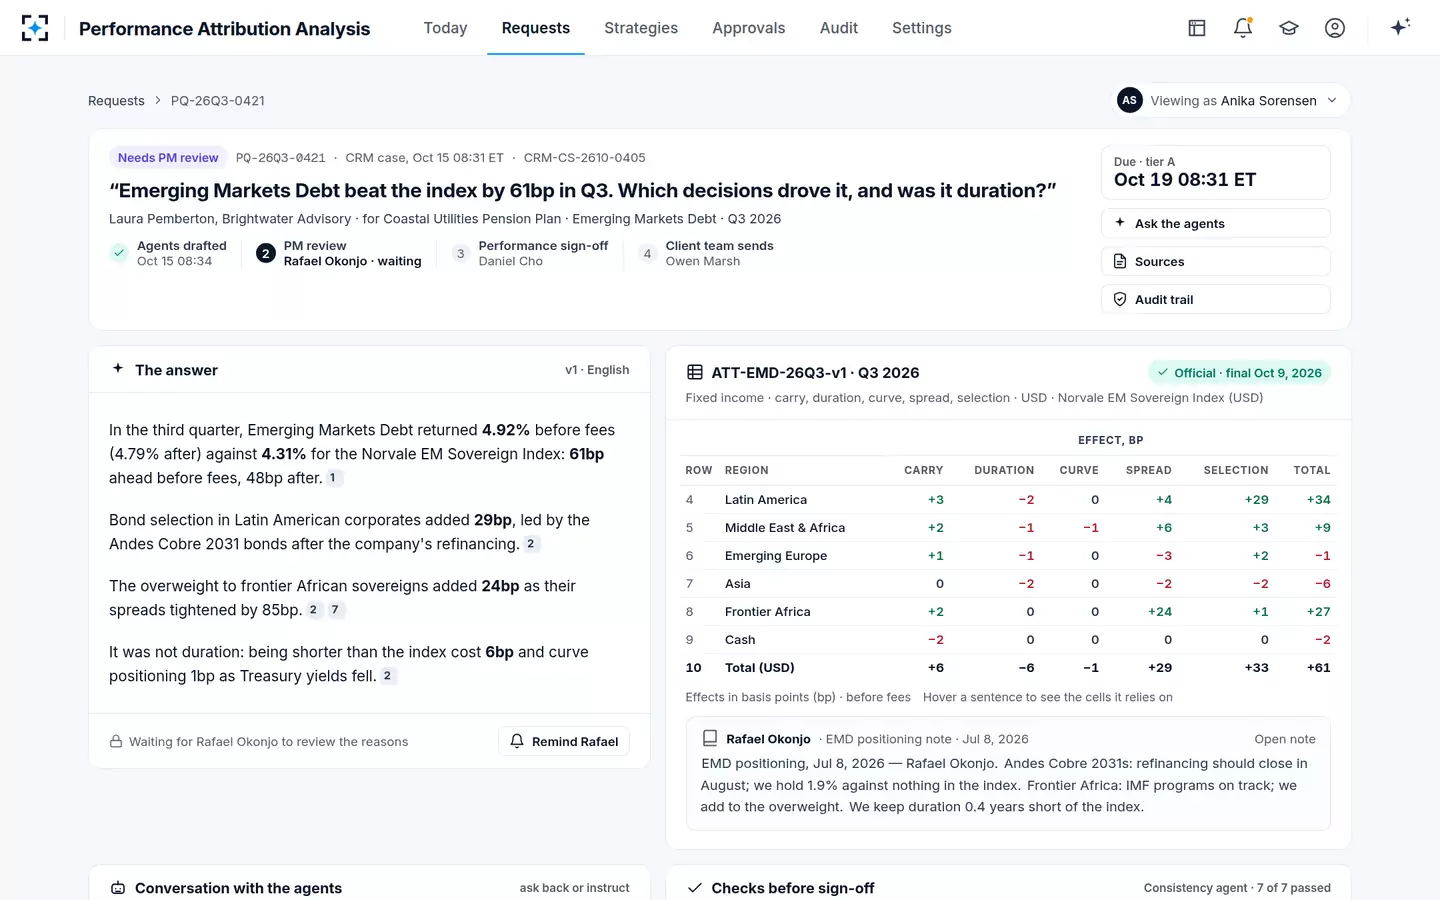Screen dimensions: 1440x900
Task: Click the lock icon by Waiting for Rafael
Action: (116, 741)
